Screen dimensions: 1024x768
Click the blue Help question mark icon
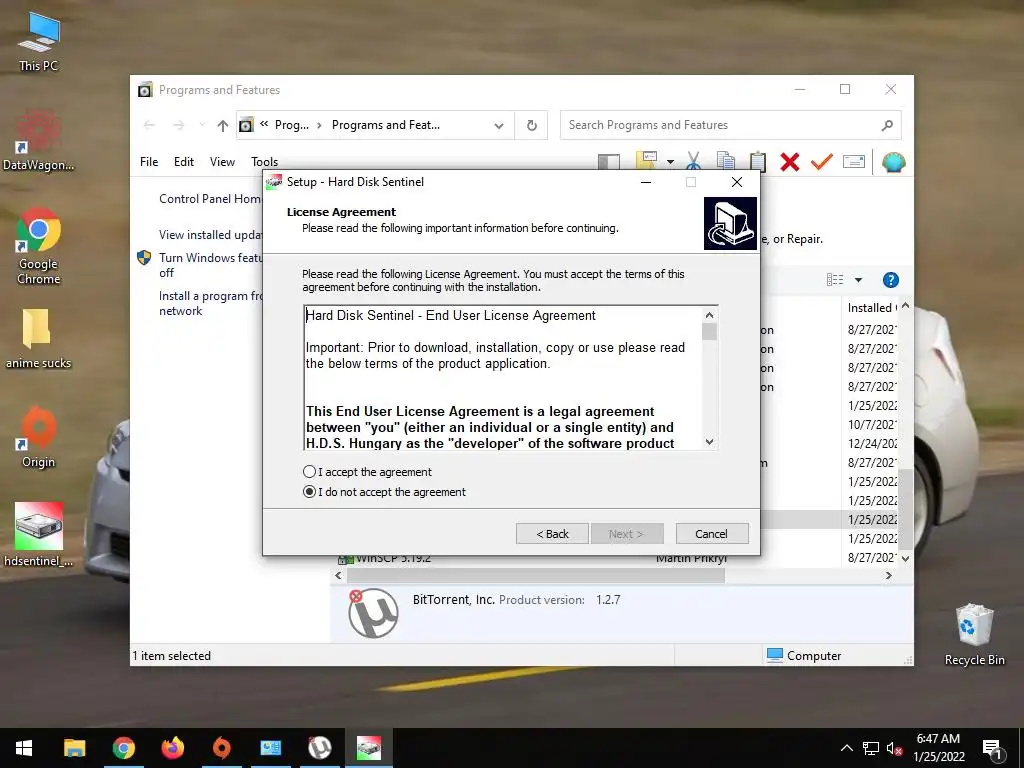coord(890,280)
